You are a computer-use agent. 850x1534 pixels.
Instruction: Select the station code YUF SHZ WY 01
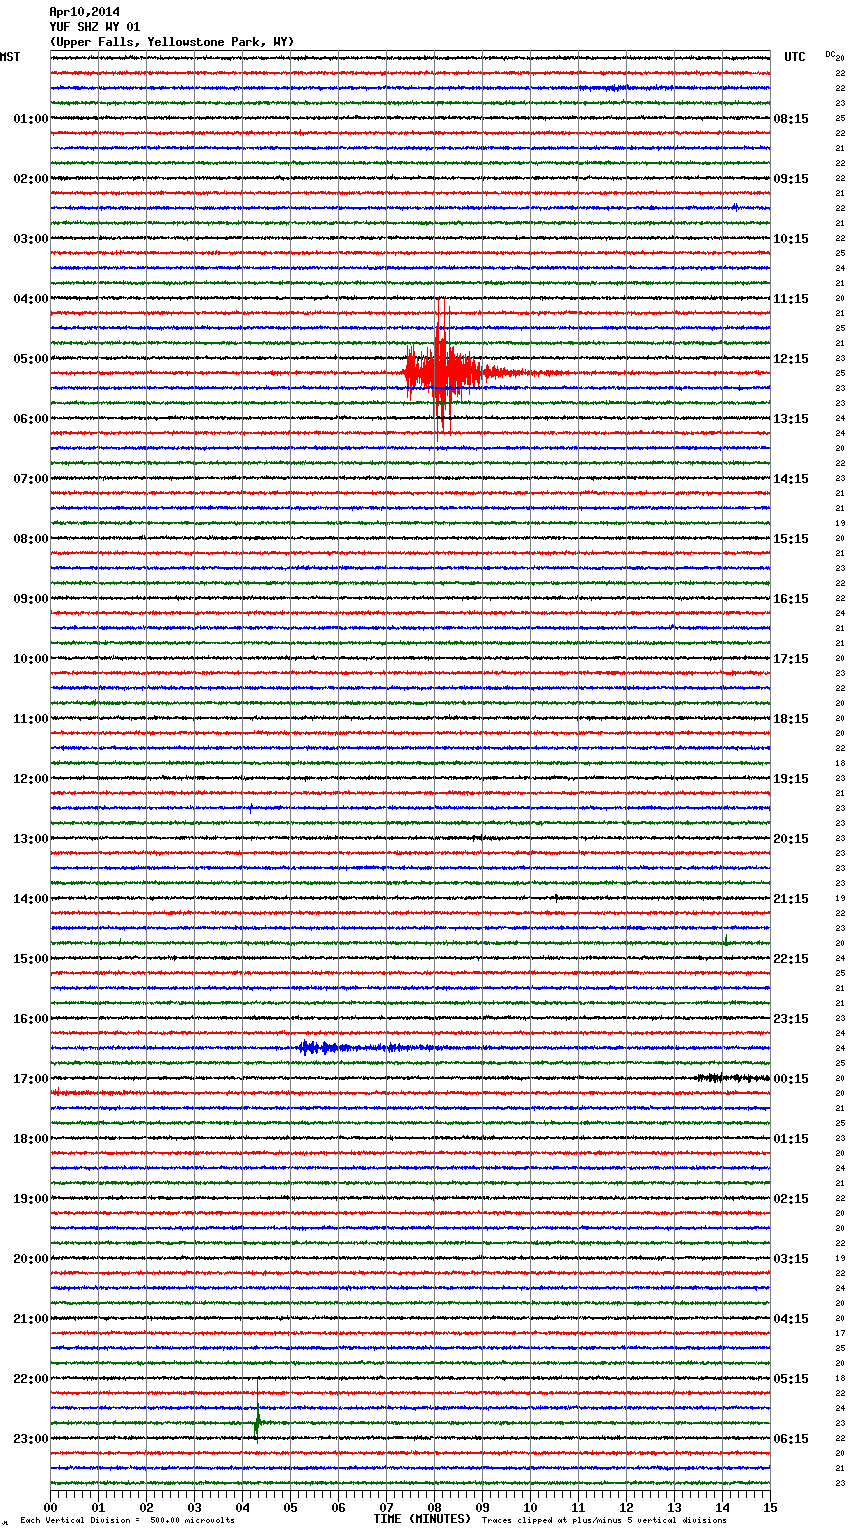pos(94,27)
